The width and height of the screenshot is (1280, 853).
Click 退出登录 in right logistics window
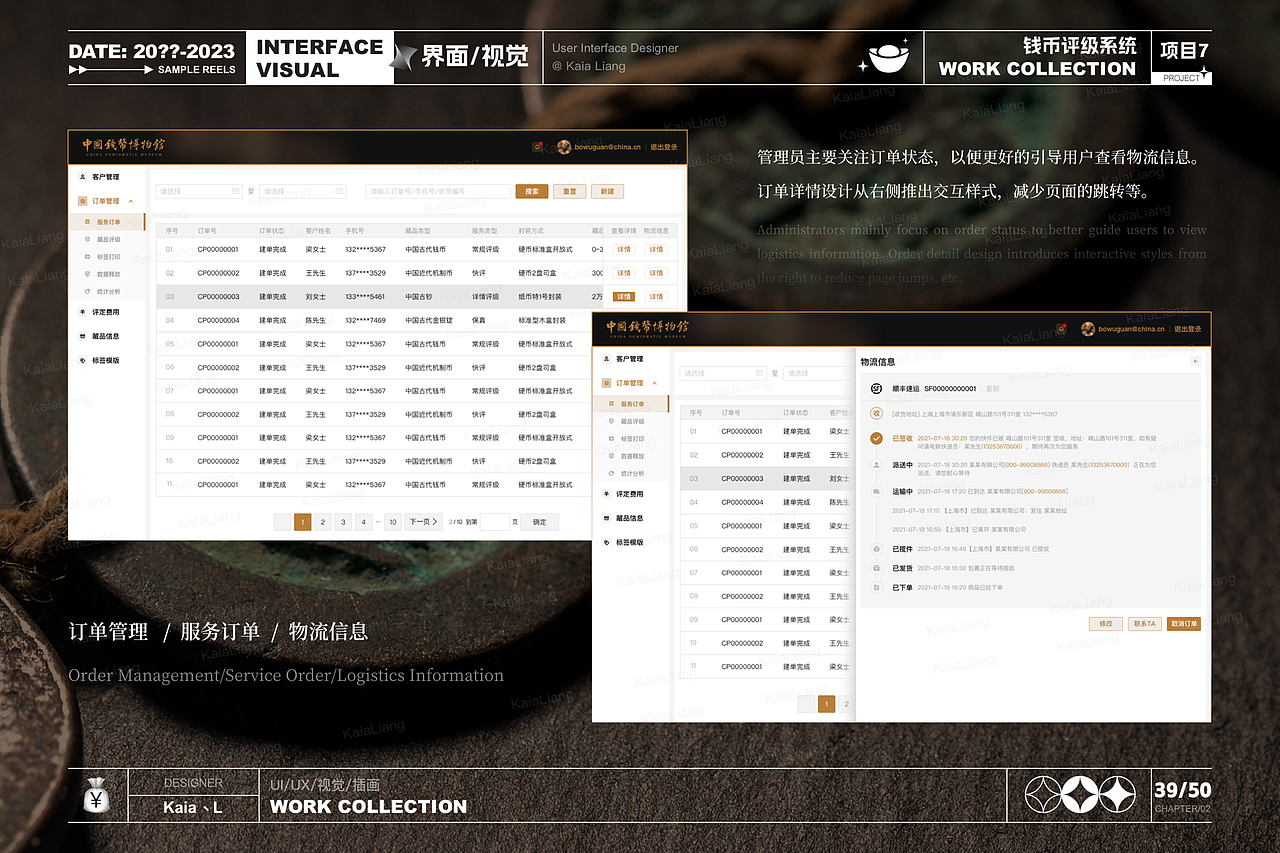pos(1188,329)
